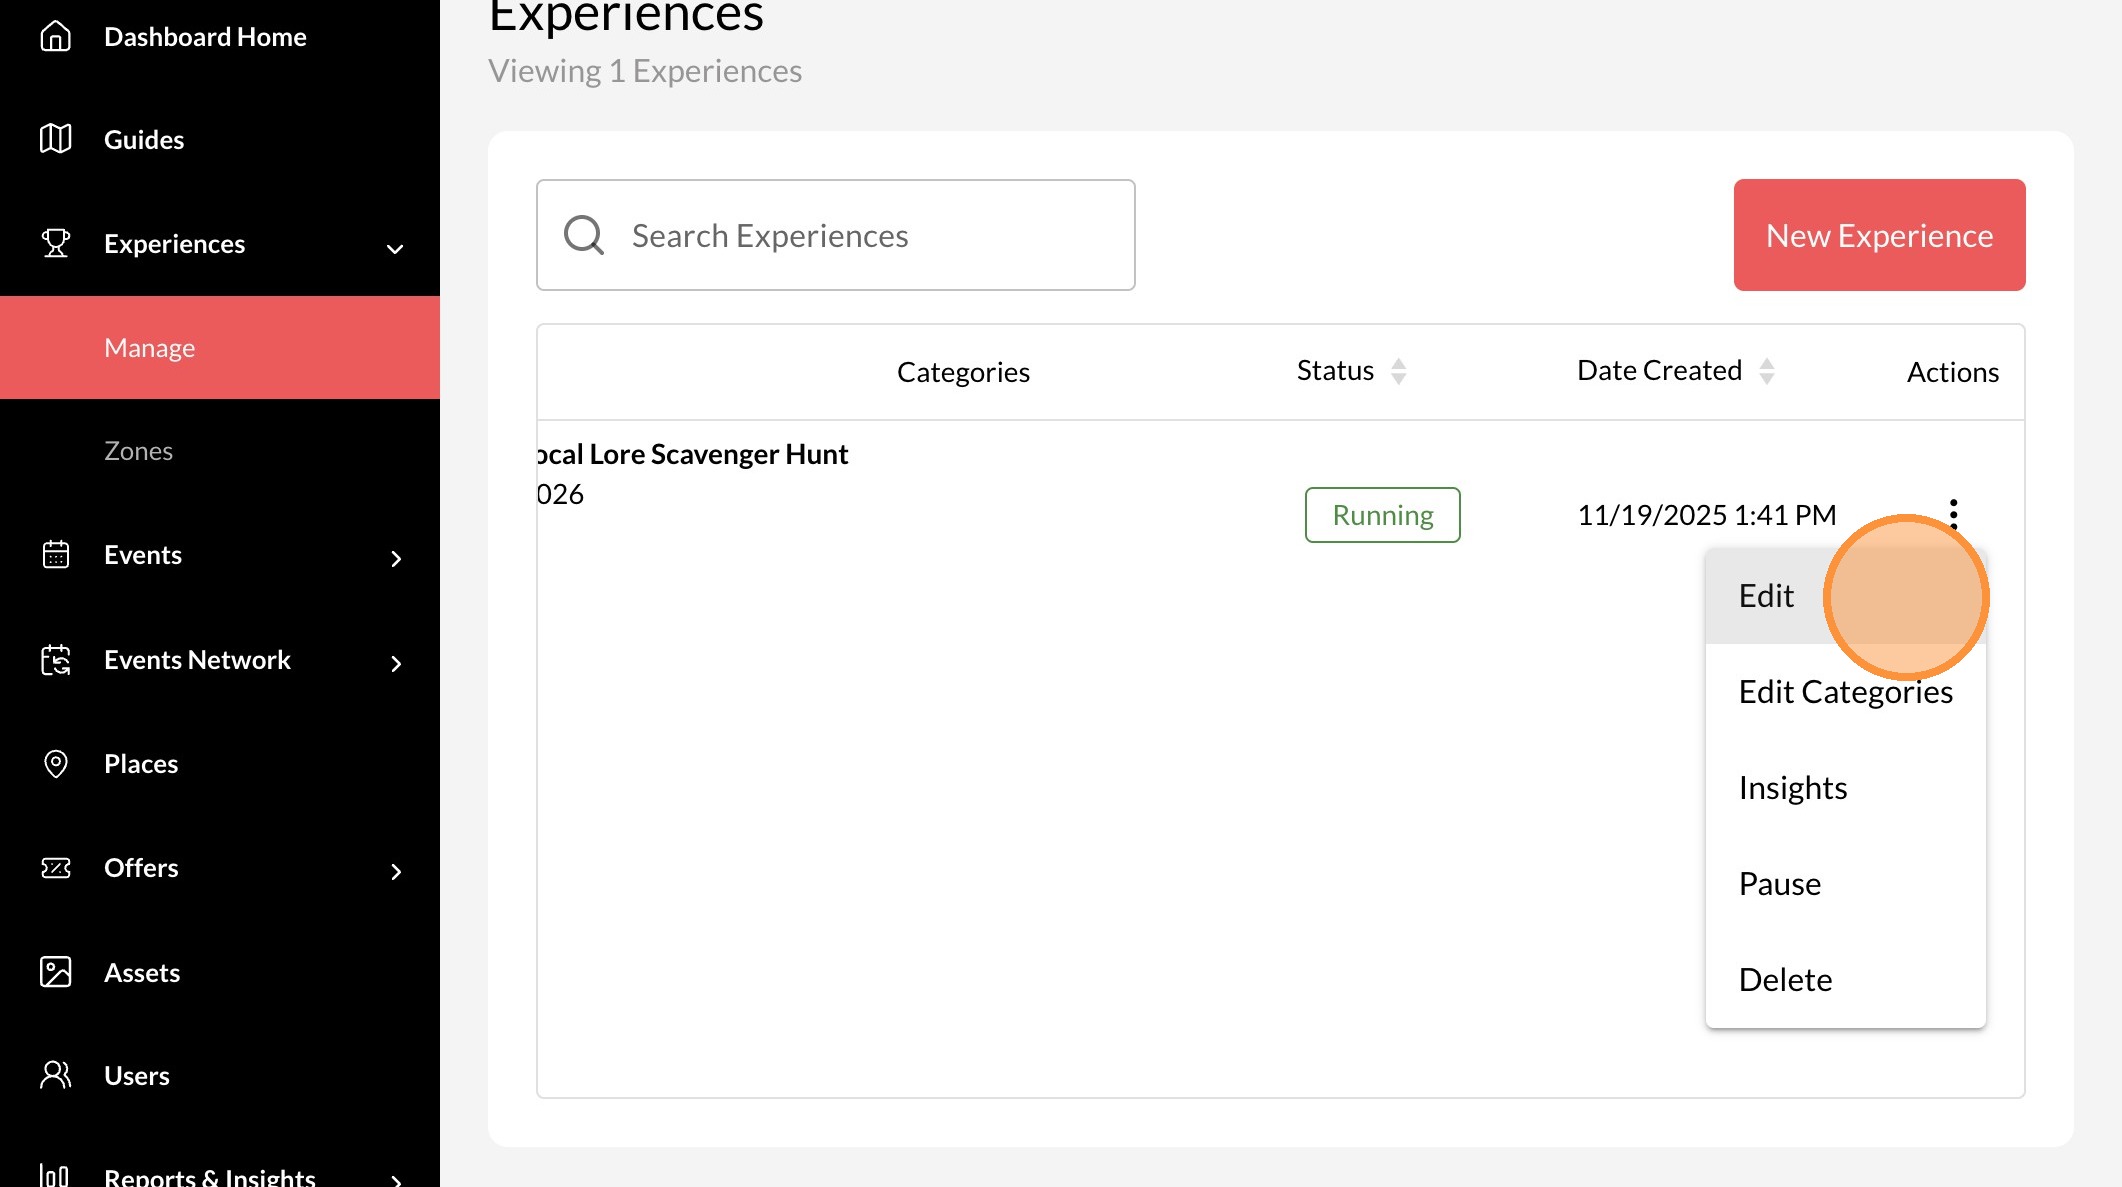
Task: Sort table by Date Created arrows
Action: tap(1766, 371)
